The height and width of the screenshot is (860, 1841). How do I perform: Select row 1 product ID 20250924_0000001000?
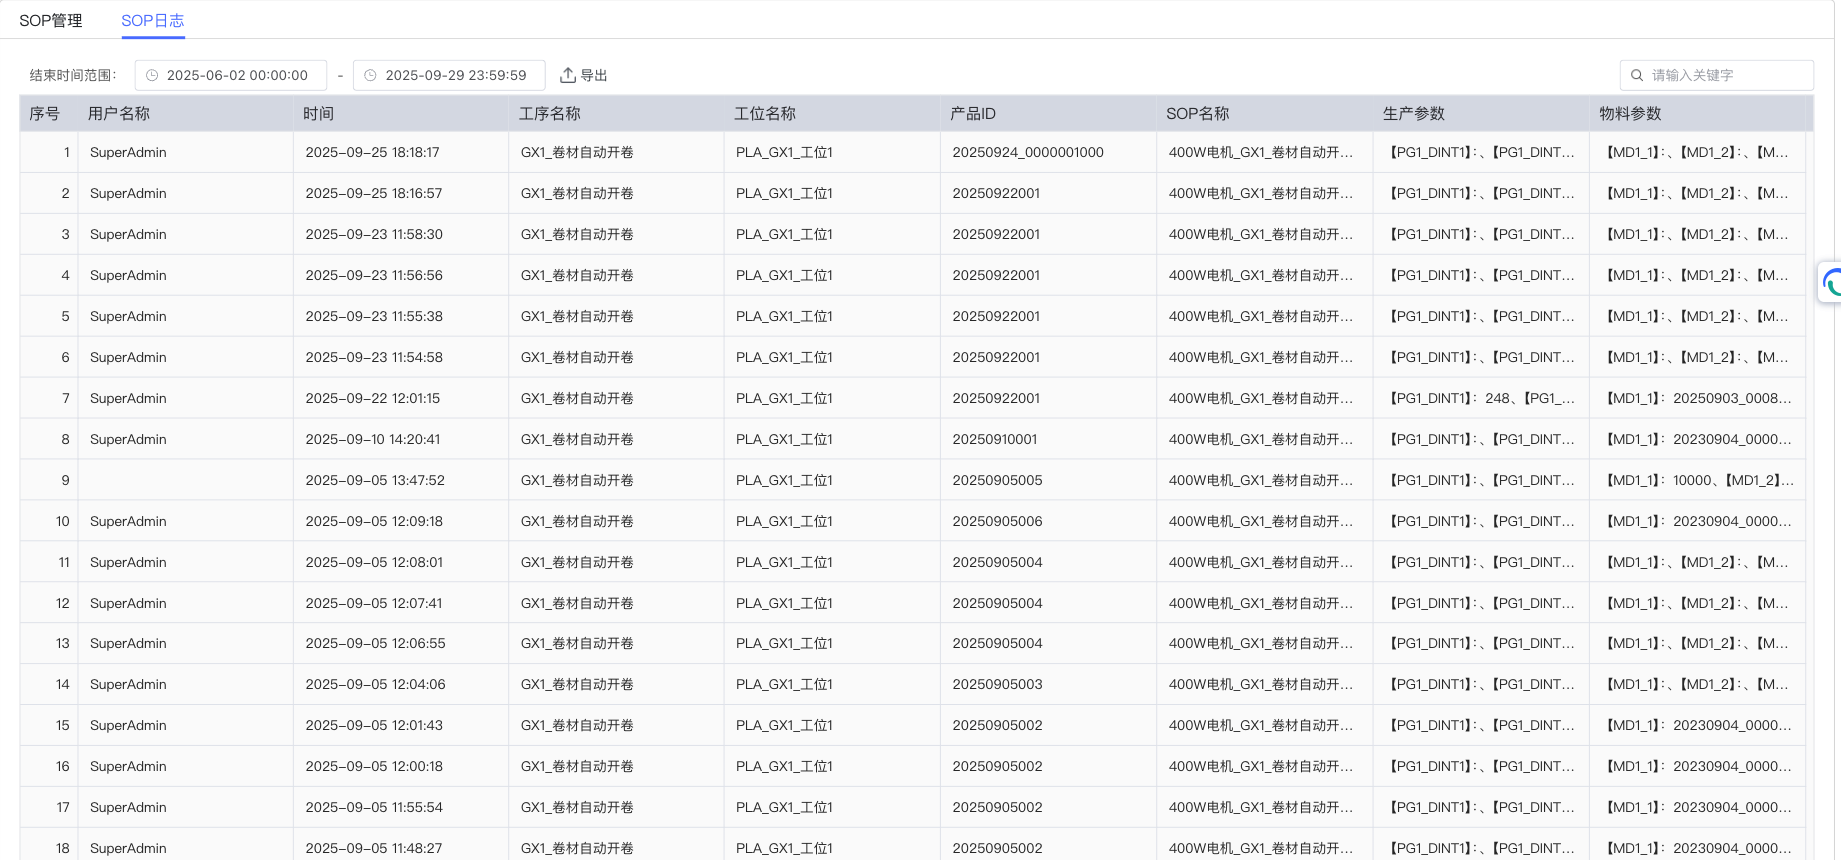pyautogui.click(x=1028, y=153)
